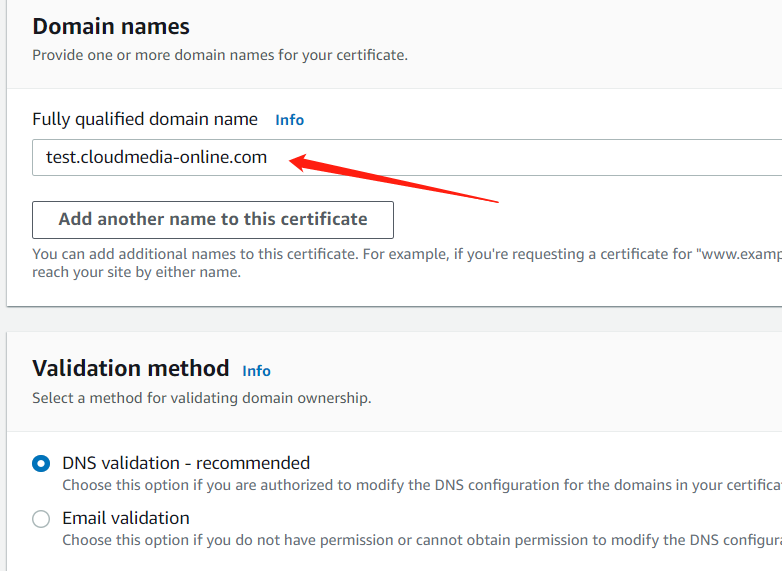Click 'Provide one or more domain names' subtitle

pos(220,55)
